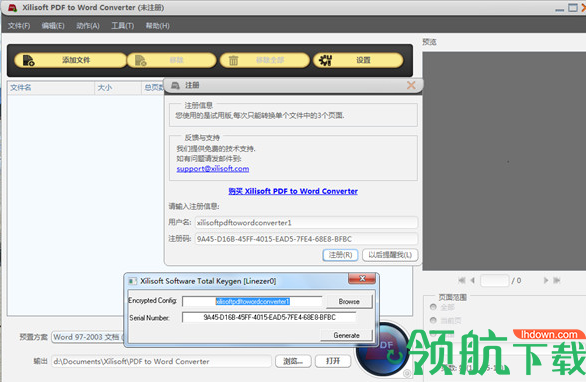Click the Serial Number field in the keygen
Viewport: 586px width, 382px height.
[x=269, y=317]
